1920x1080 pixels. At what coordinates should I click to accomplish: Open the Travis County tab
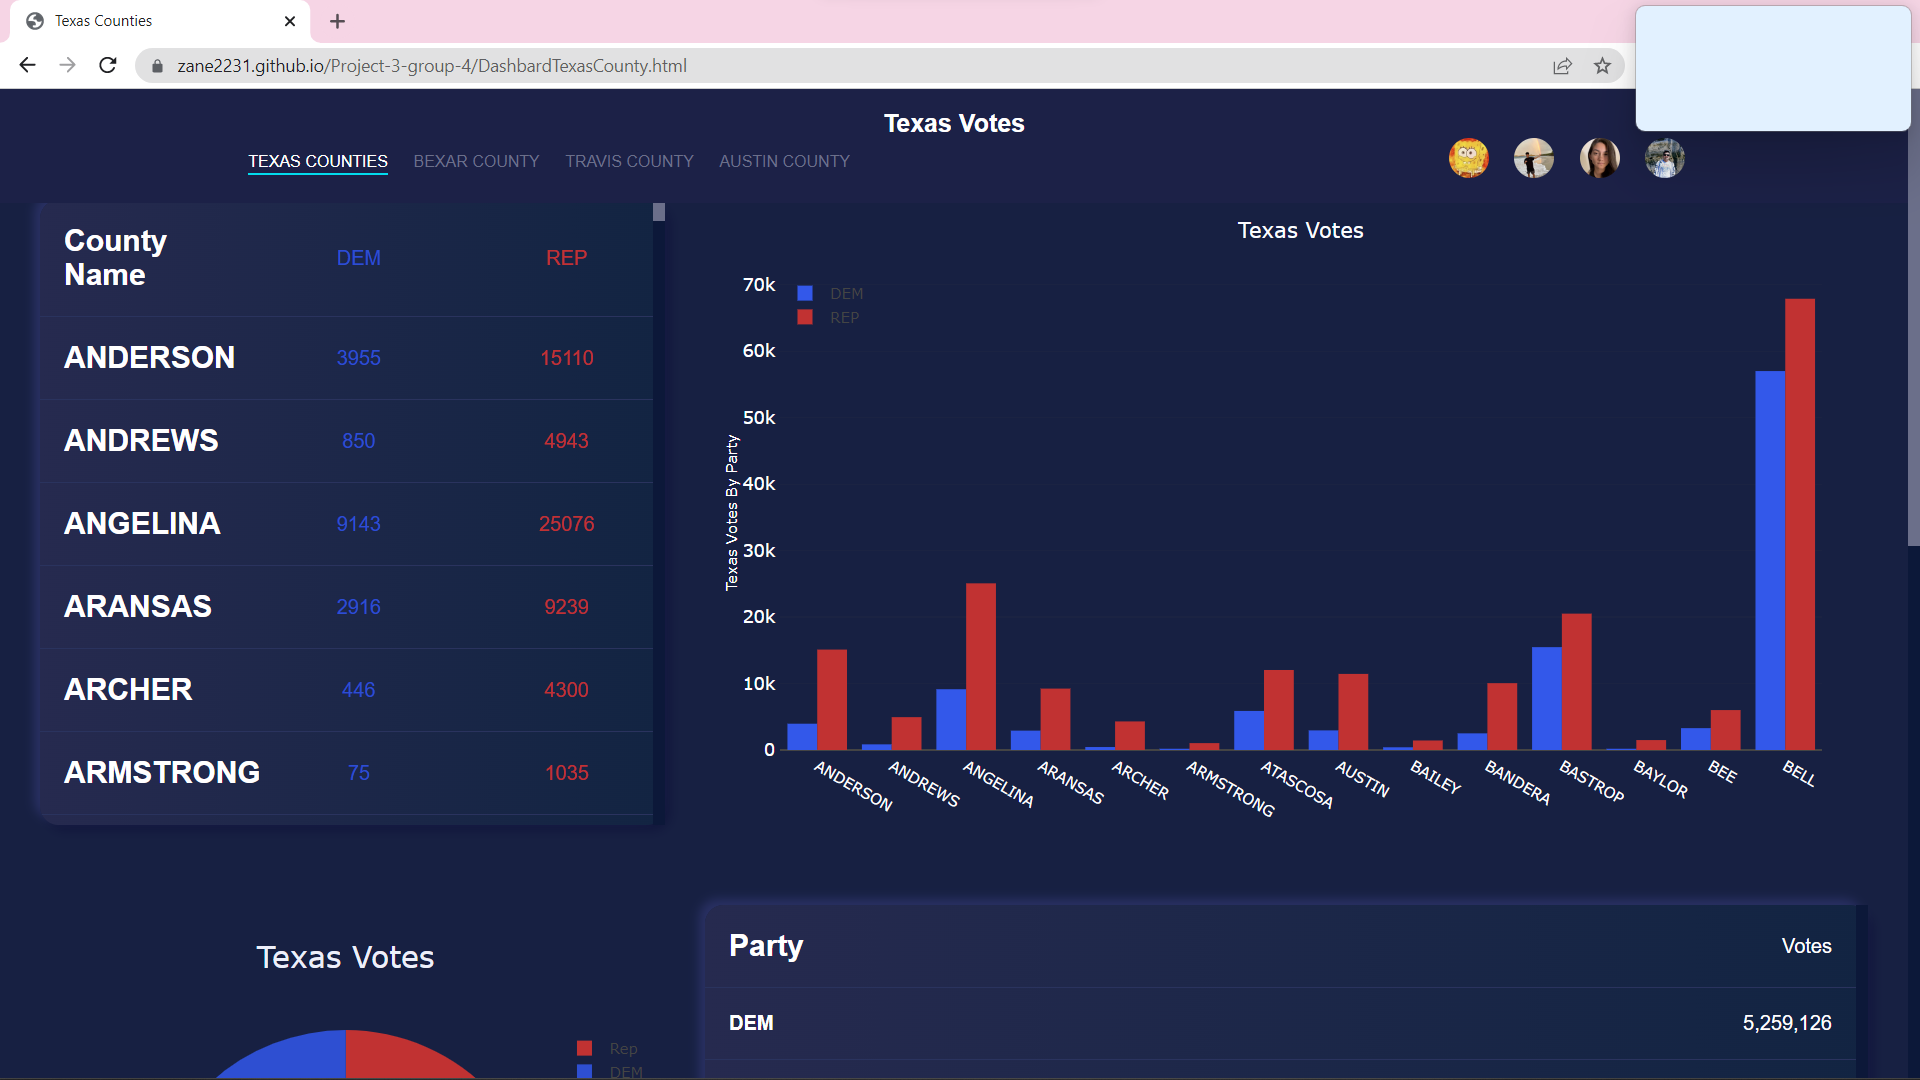[629, 161]
